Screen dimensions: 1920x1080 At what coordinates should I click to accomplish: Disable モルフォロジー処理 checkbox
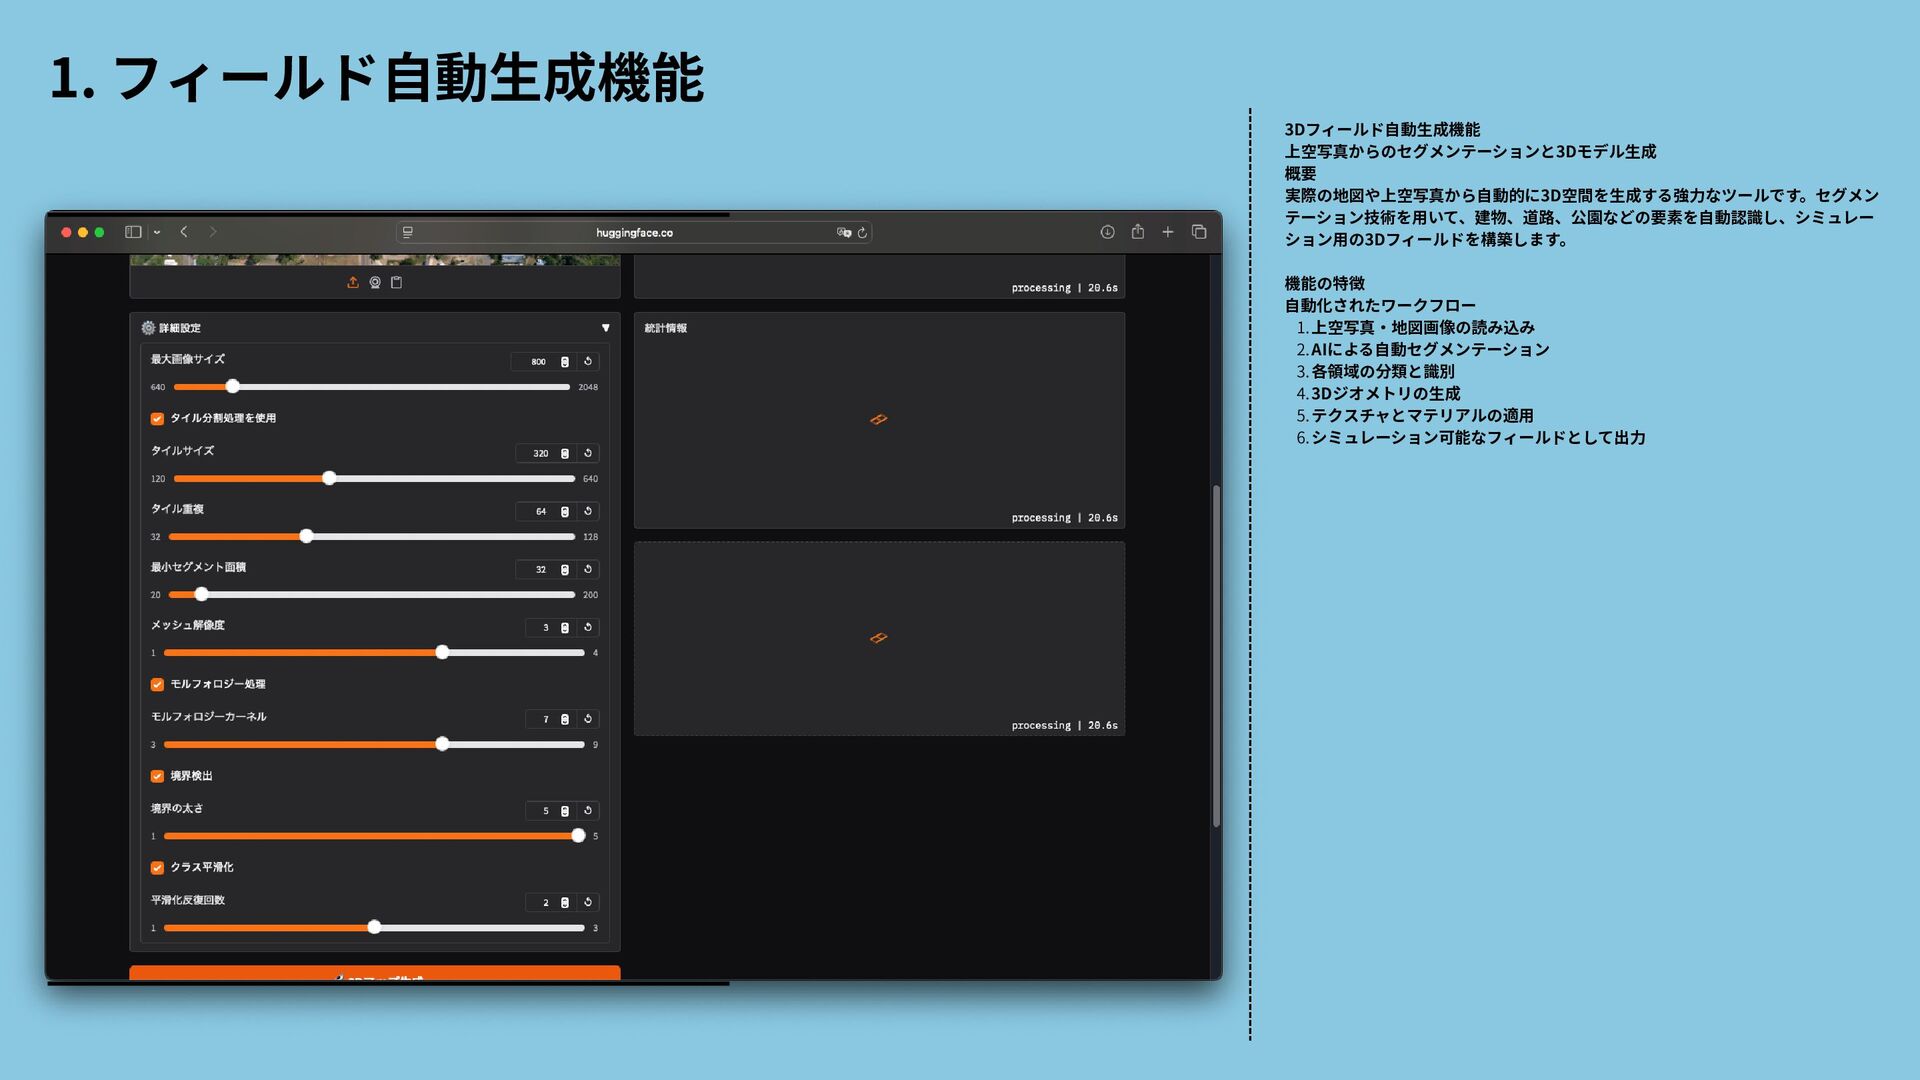(x=157, y=685)
